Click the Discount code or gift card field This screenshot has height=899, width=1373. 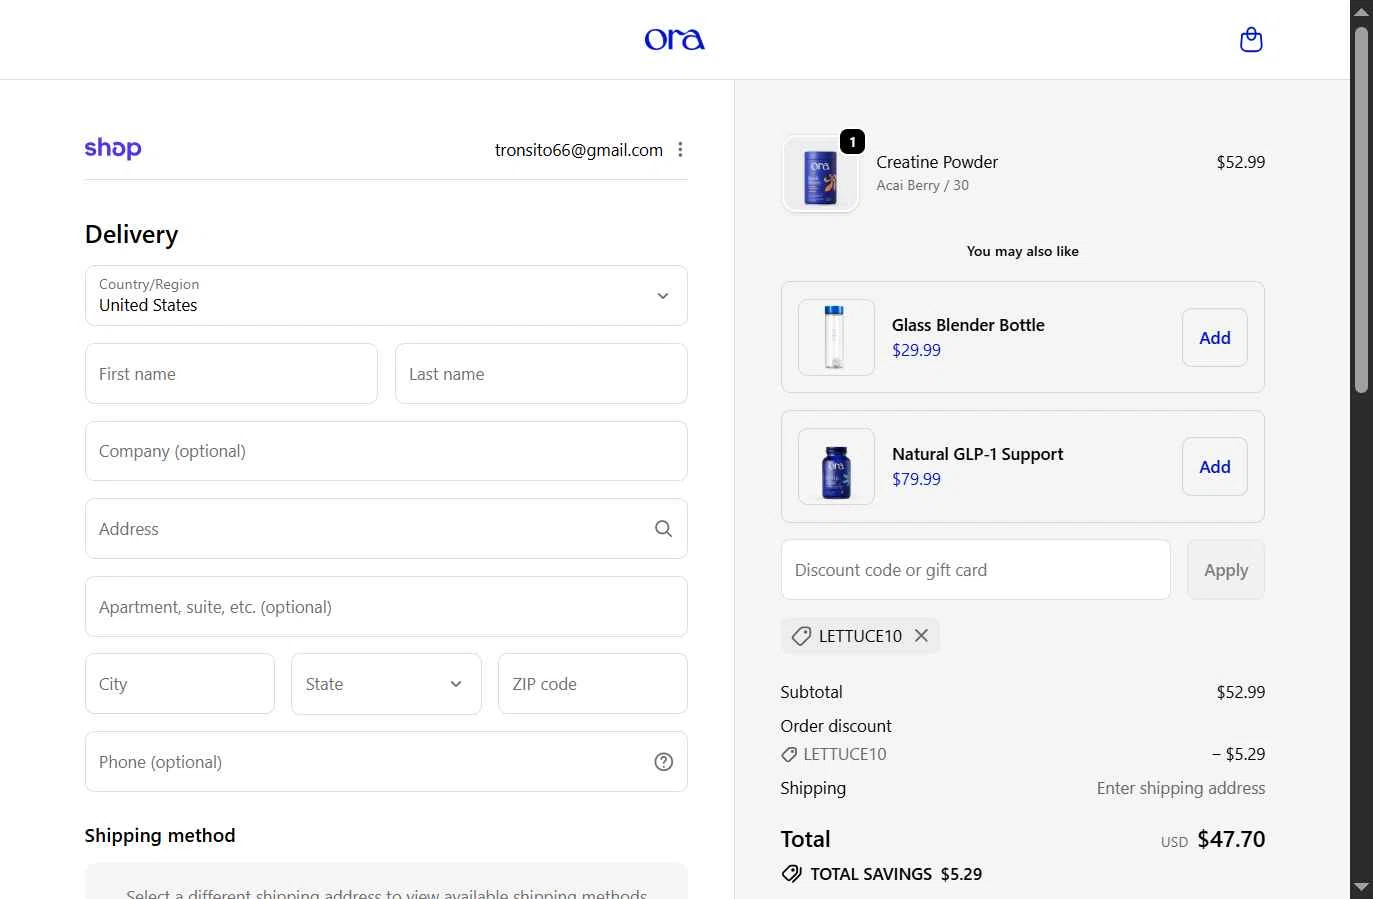coord(975,570)
